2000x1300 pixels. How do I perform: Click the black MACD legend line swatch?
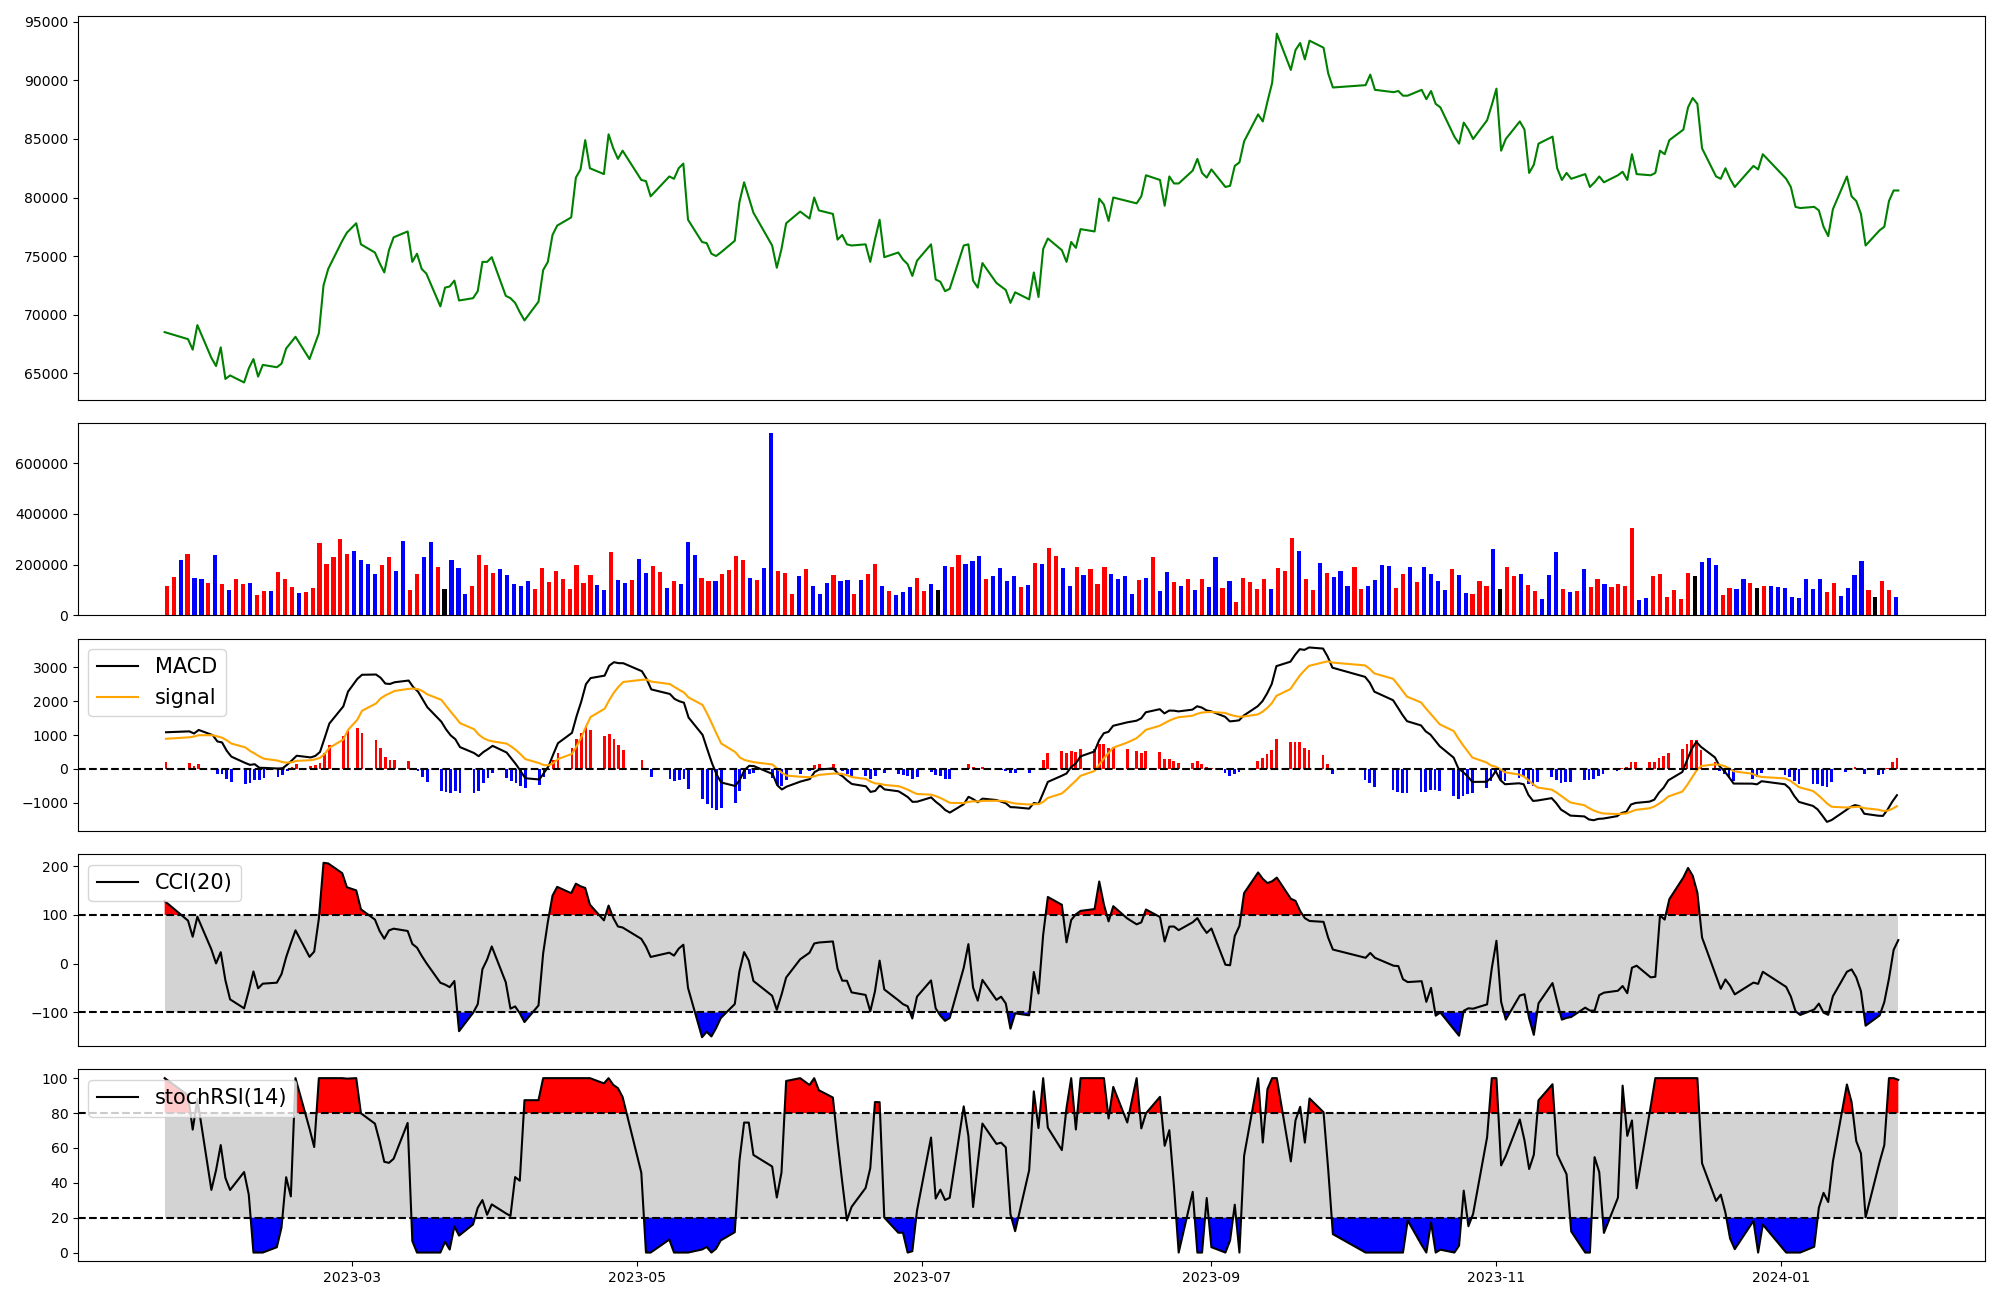tap(119, 666)
